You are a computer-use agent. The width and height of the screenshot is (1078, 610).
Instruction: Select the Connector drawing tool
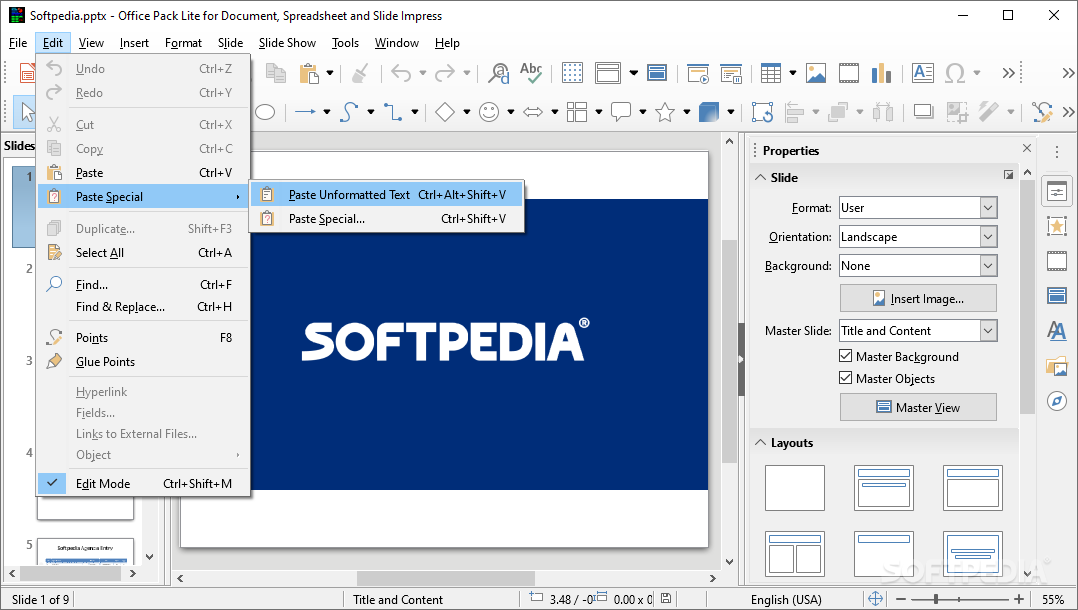tap(393, 111)
